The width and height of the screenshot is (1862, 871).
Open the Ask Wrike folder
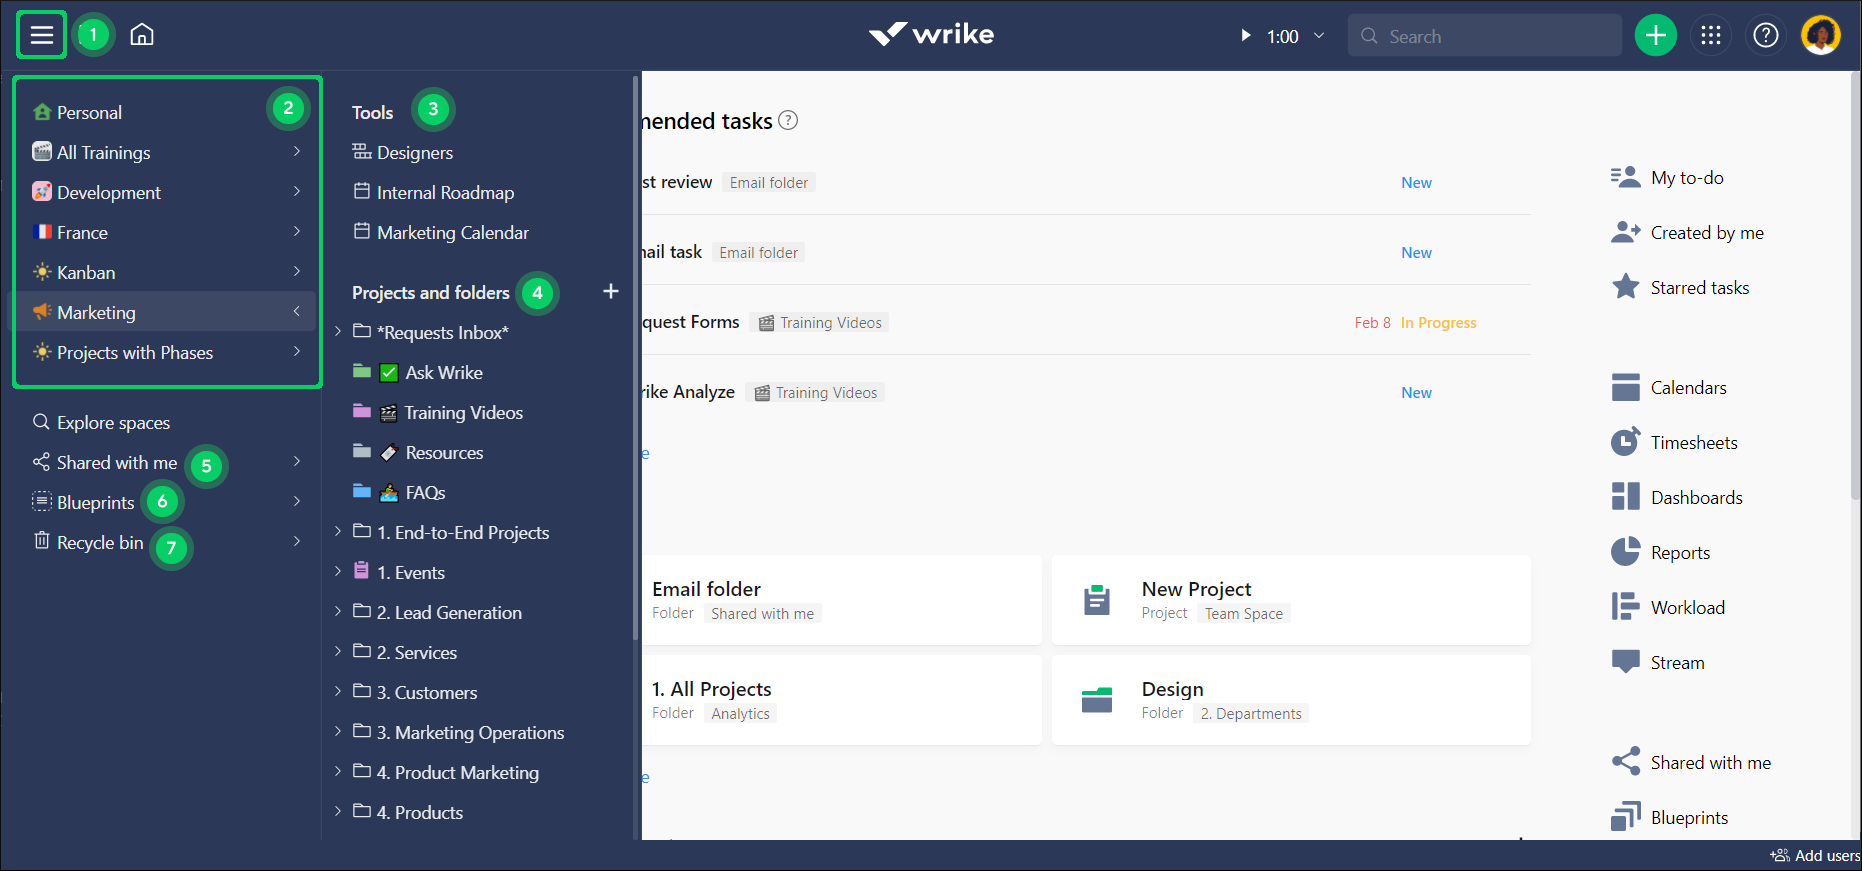pyautogui.click(x=443, y=372)
